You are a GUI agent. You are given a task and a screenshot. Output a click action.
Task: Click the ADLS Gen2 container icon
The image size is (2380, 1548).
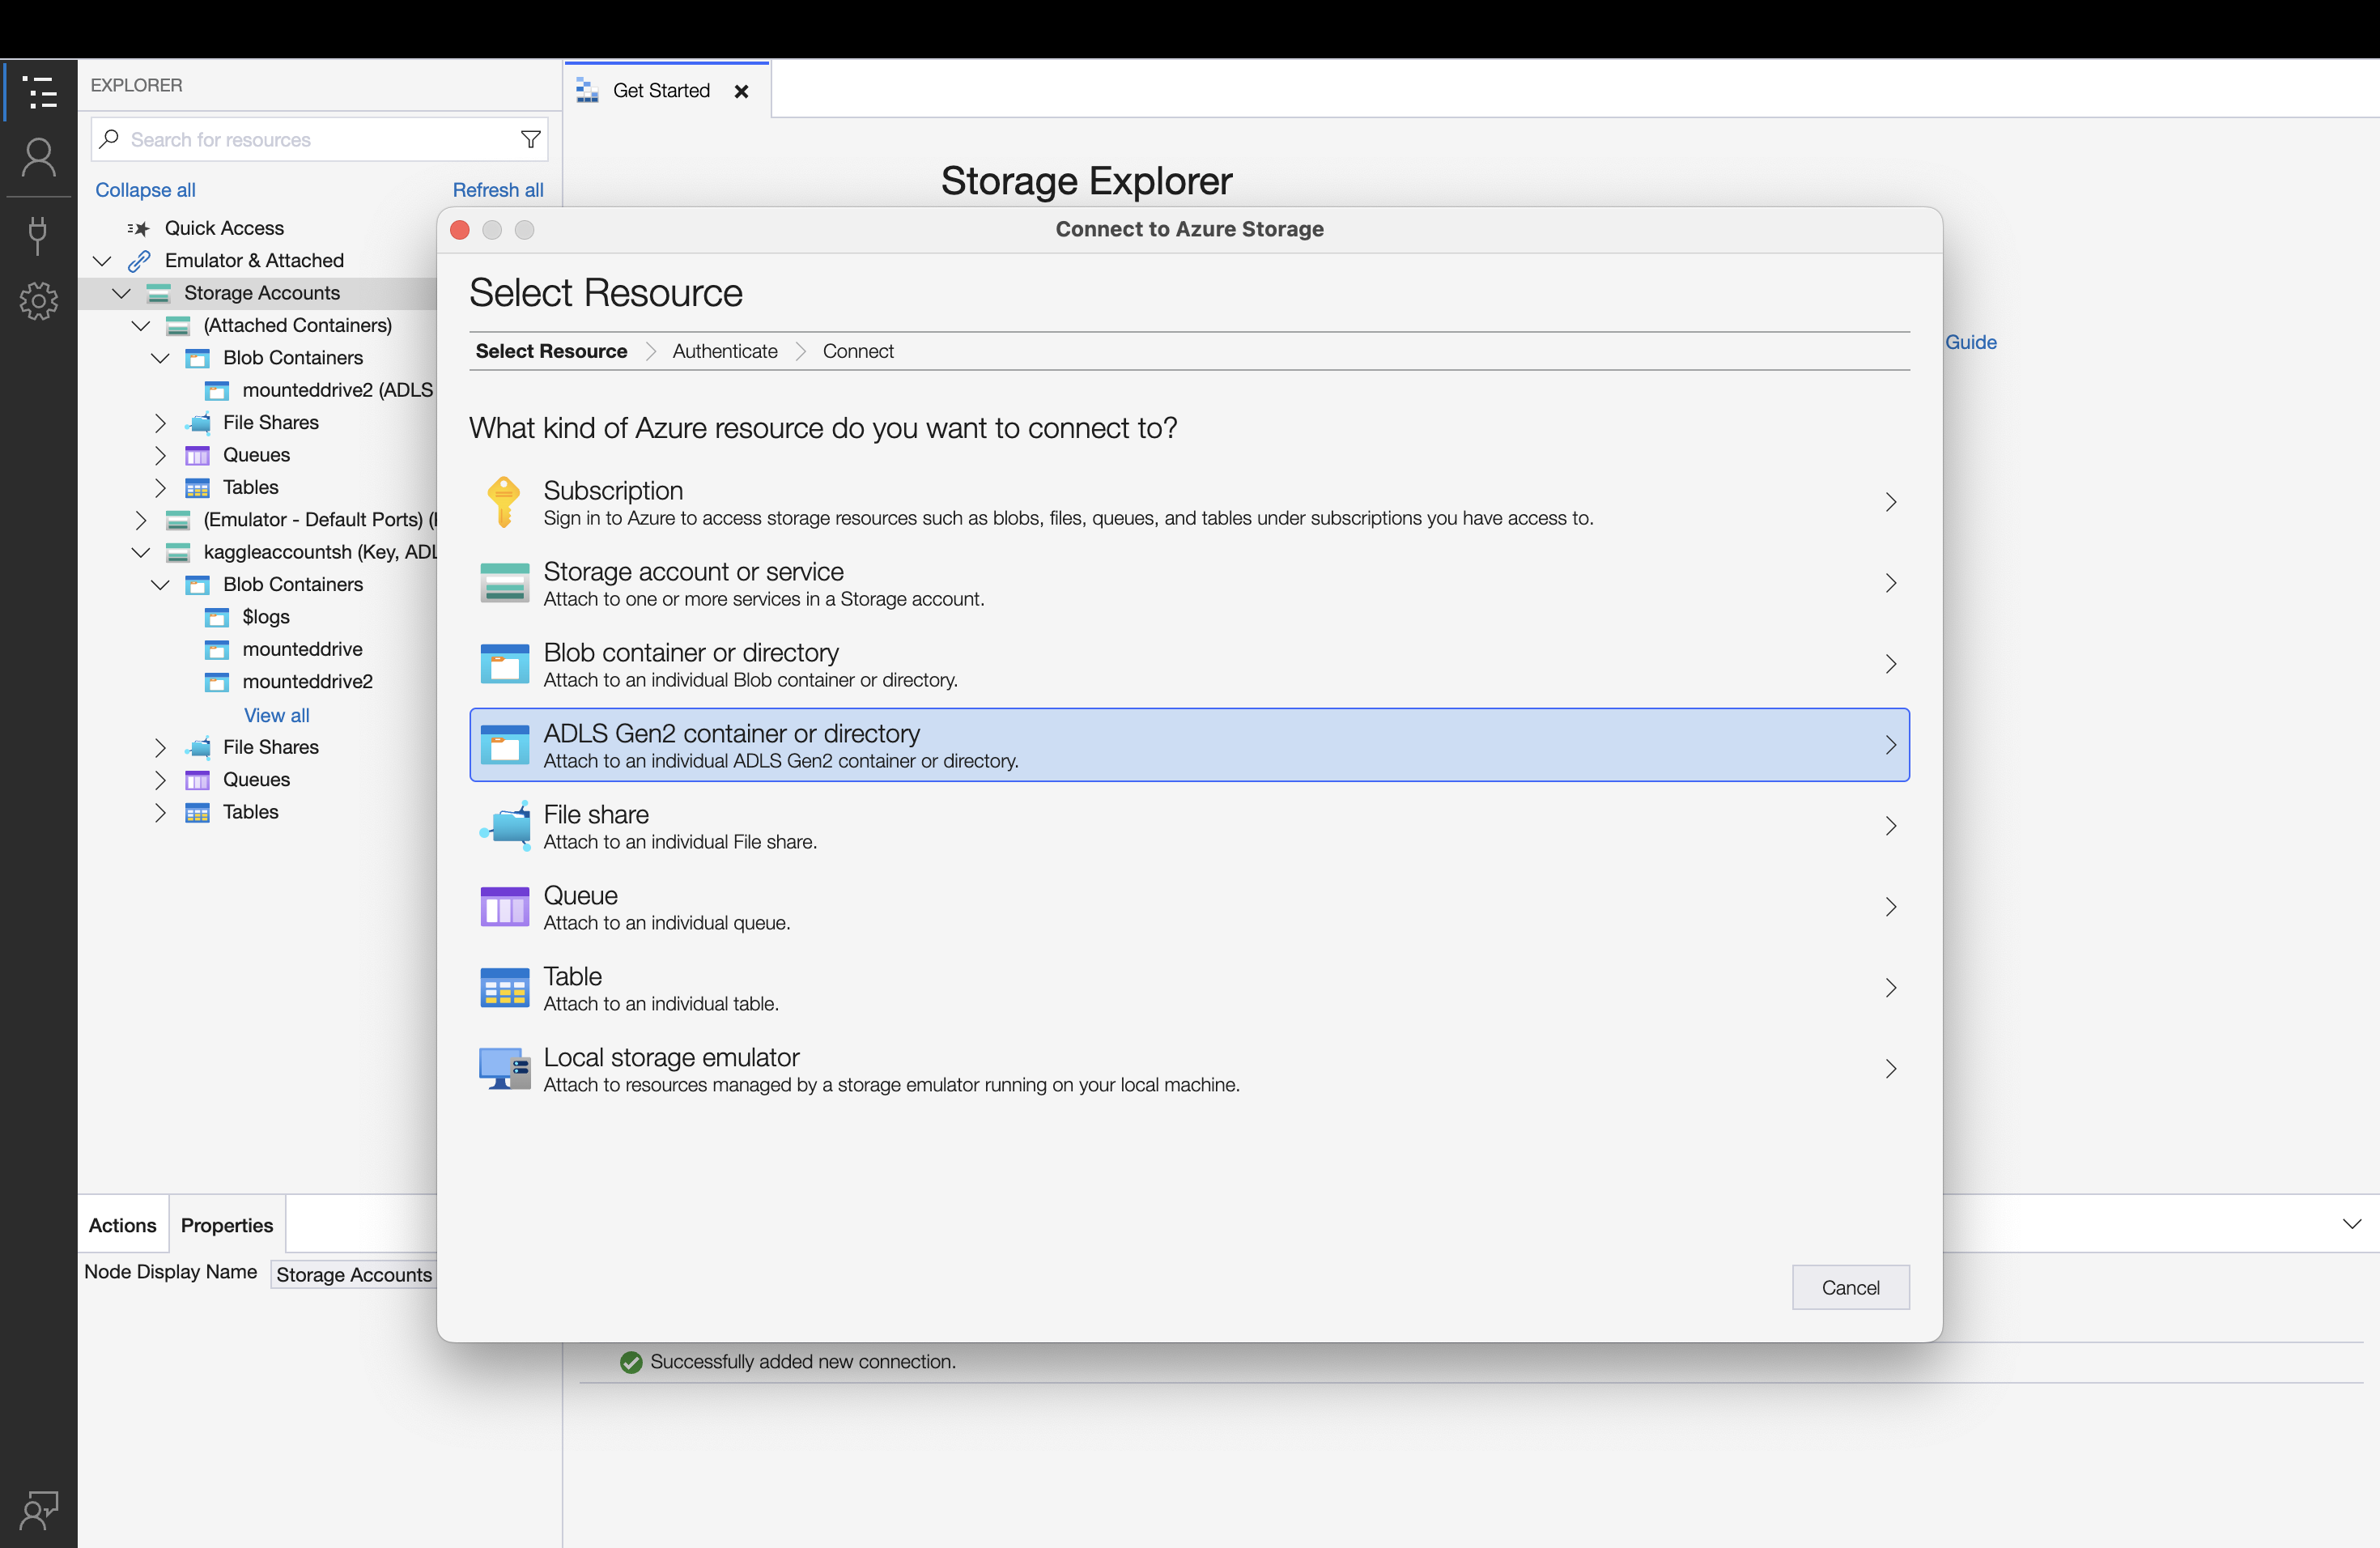[x=504, y=745]
